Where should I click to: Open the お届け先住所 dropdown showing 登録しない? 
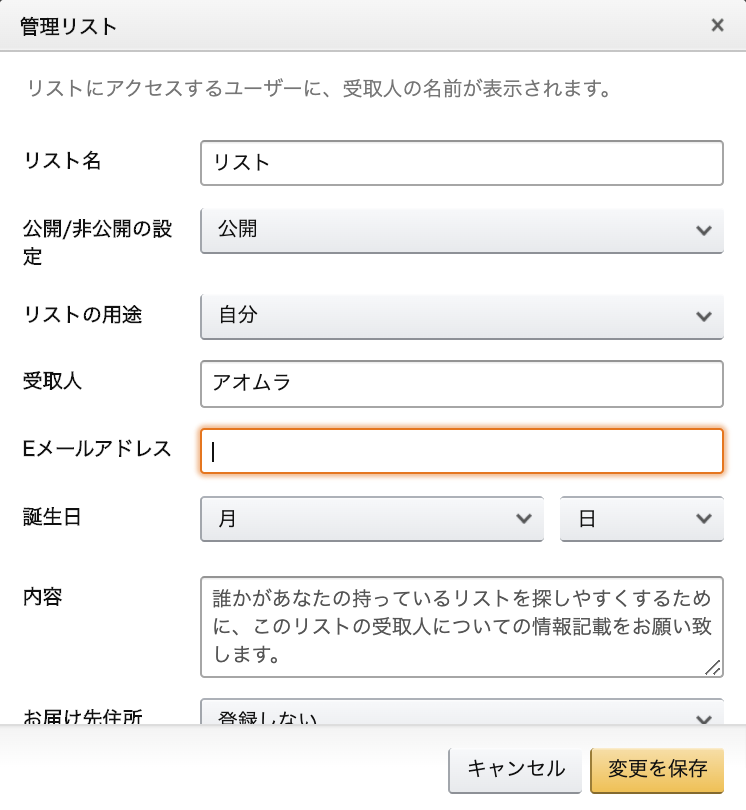point(461,713)
